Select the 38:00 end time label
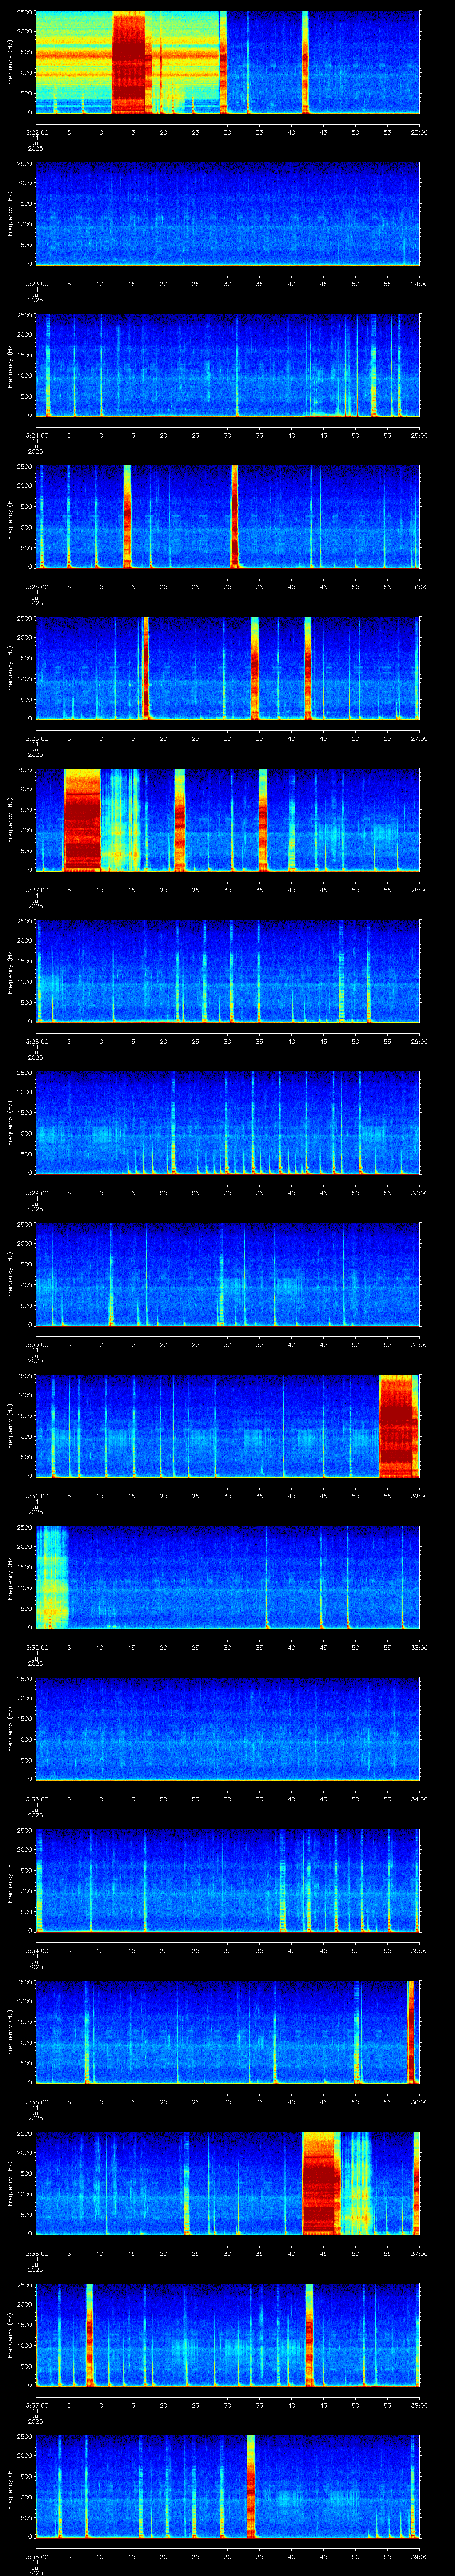 418,2405
